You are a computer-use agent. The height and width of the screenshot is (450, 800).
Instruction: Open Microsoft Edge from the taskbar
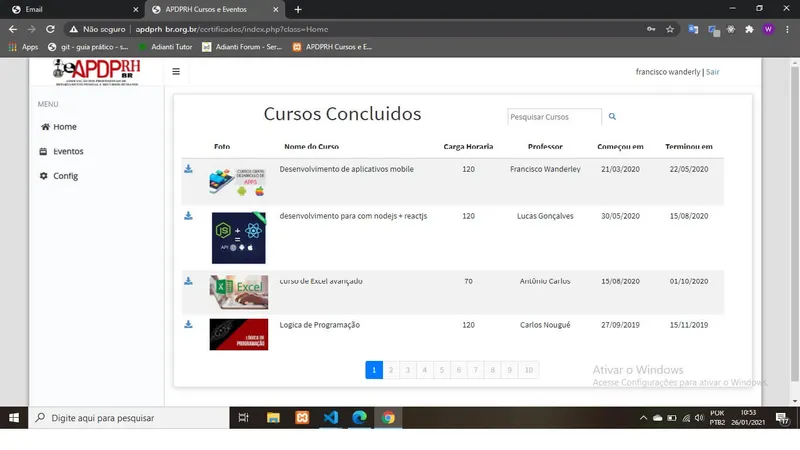click(360, 418)
